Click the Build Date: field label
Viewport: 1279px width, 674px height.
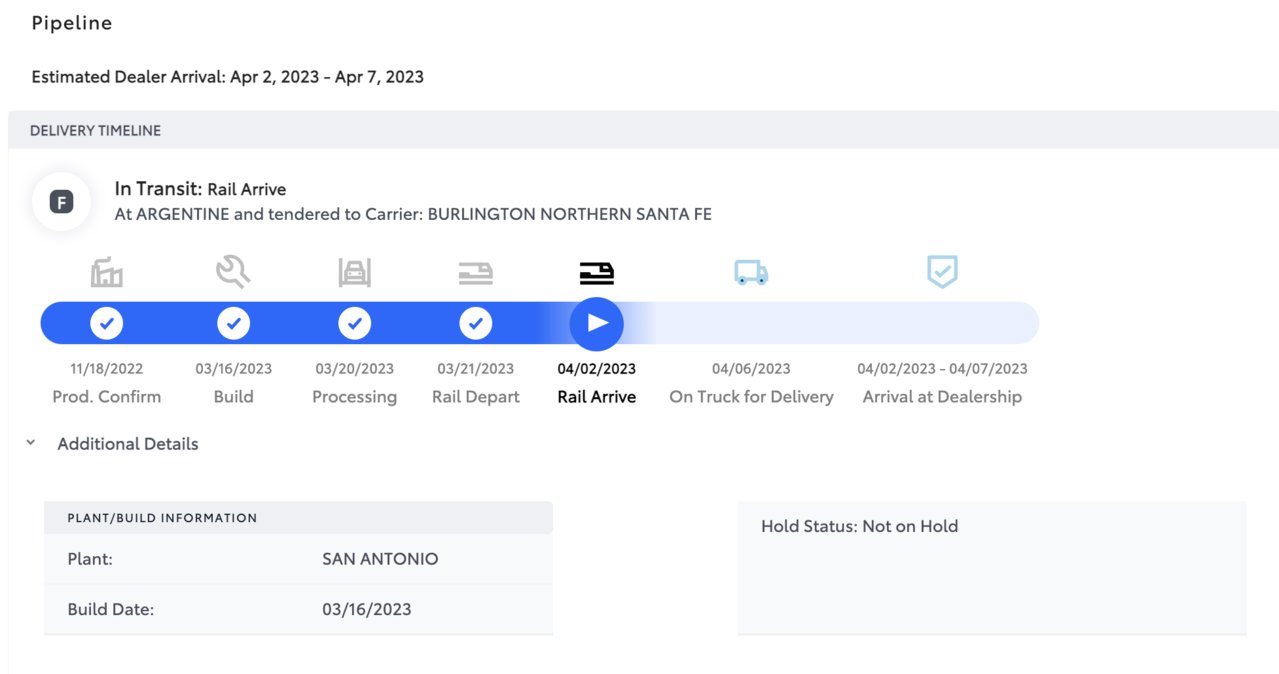click(x=111, y=609)
